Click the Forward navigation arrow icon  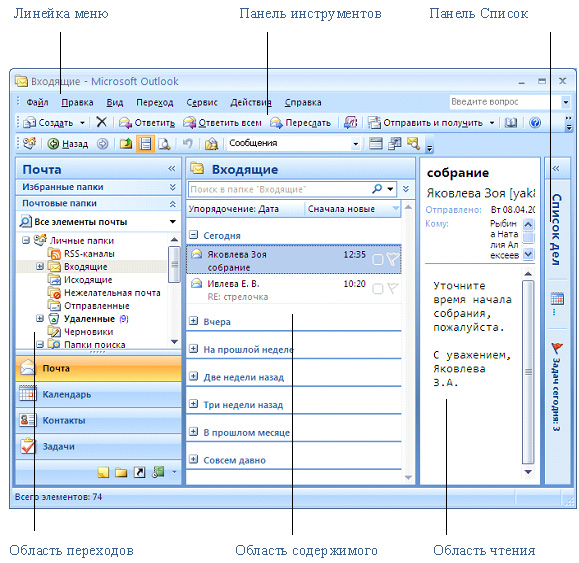102,144
